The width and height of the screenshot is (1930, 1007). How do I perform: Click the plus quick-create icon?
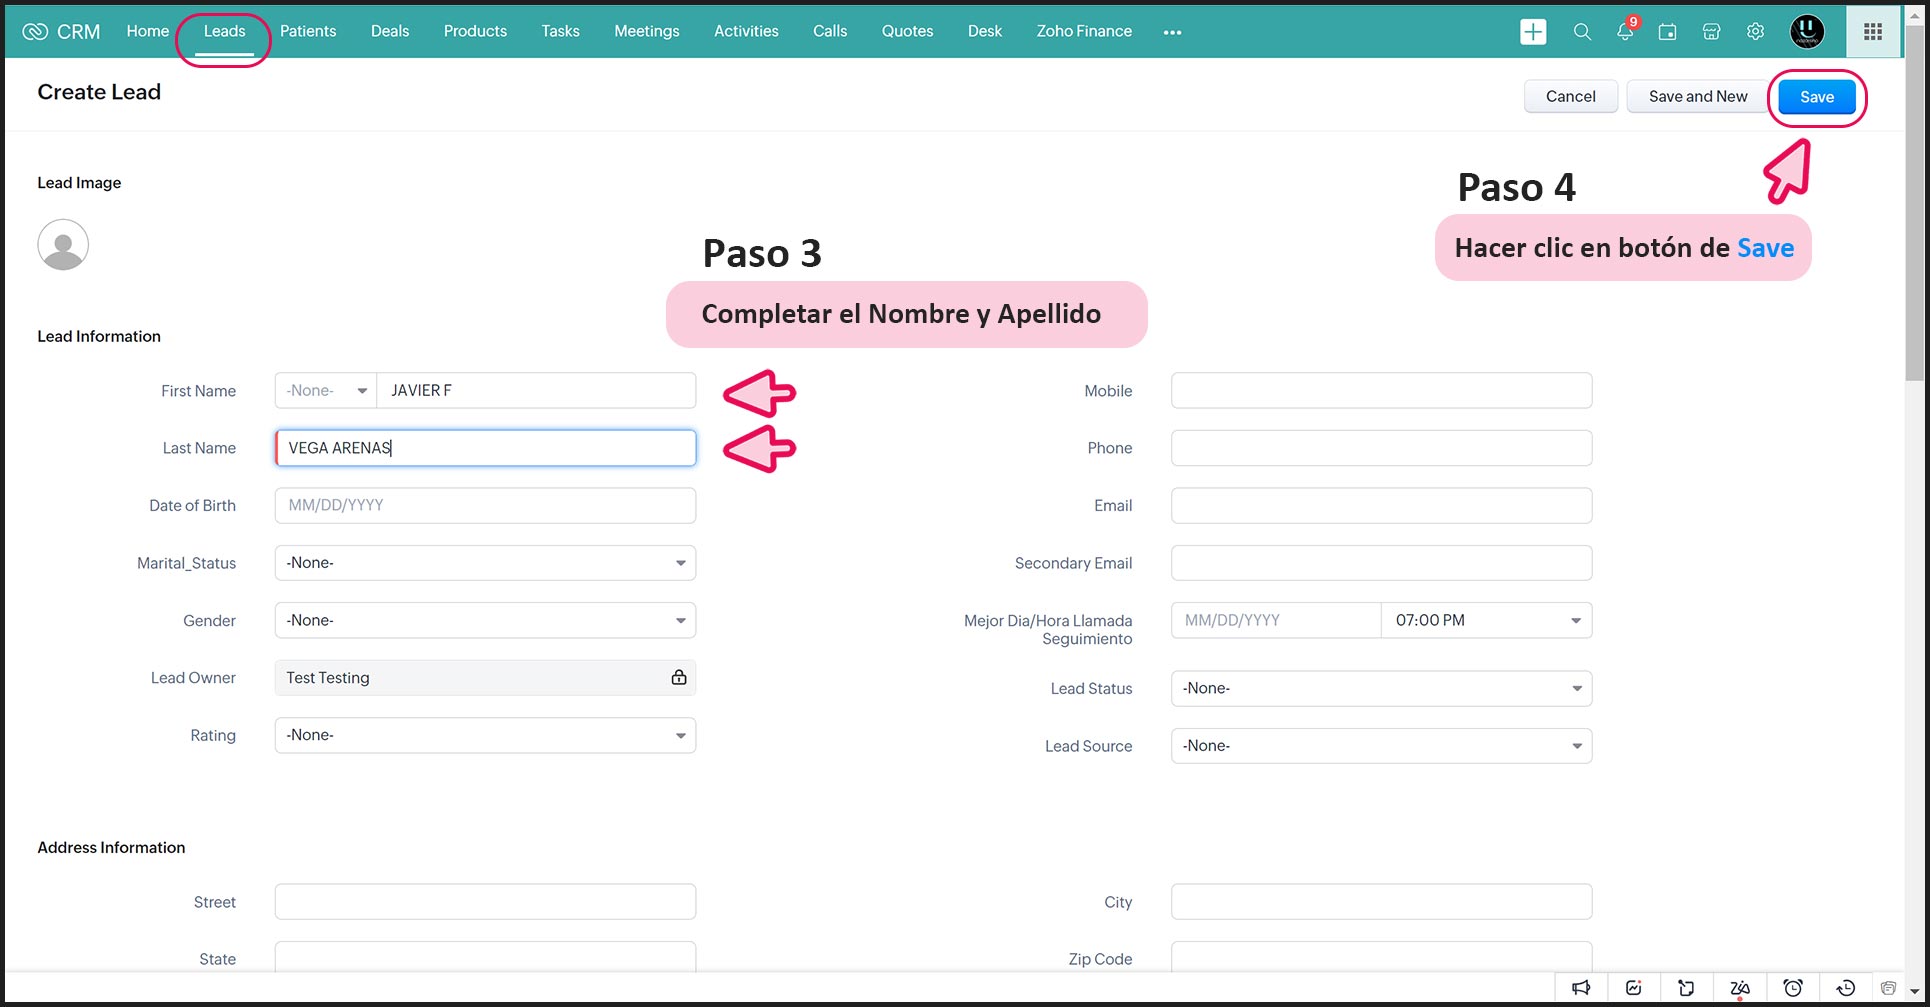click(1532, 32)
